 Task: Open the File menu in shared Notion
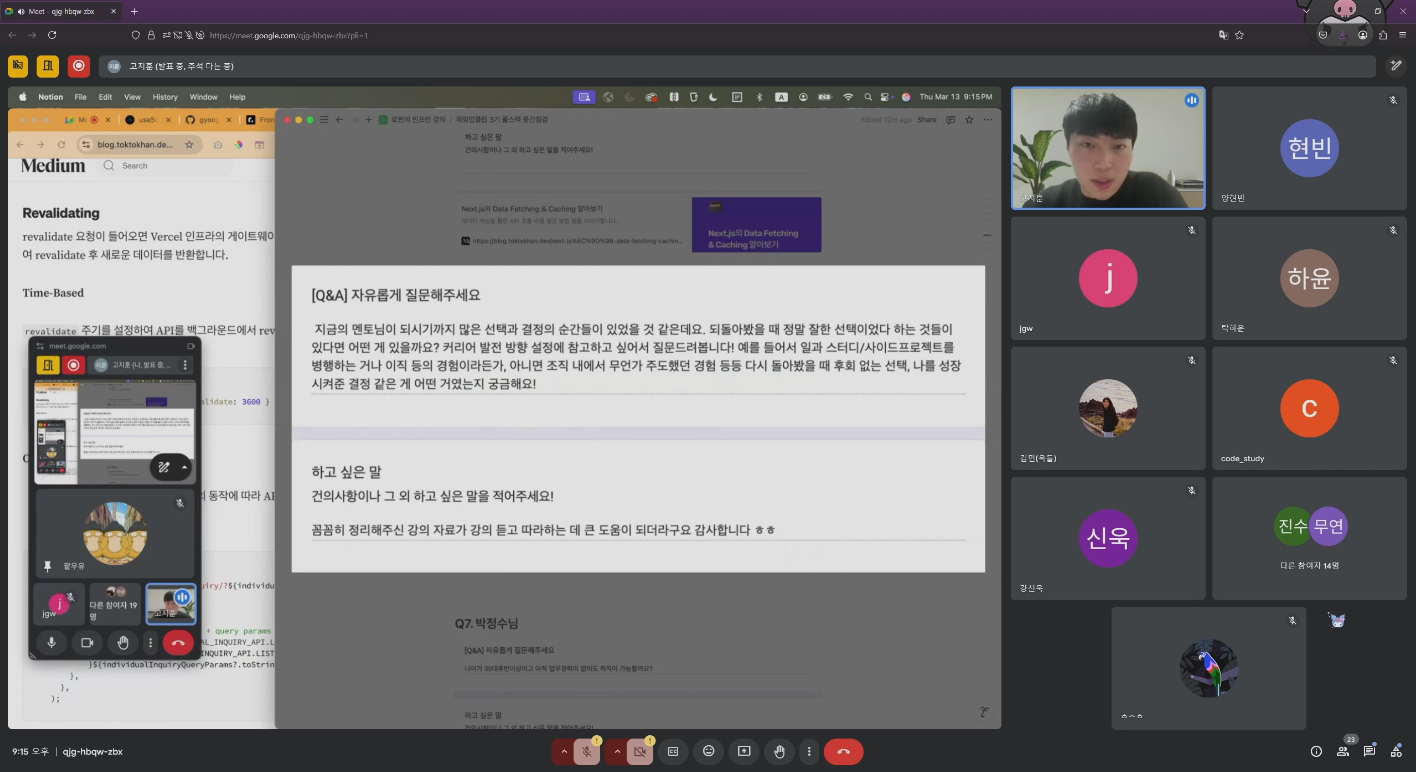tap(79, 97)
